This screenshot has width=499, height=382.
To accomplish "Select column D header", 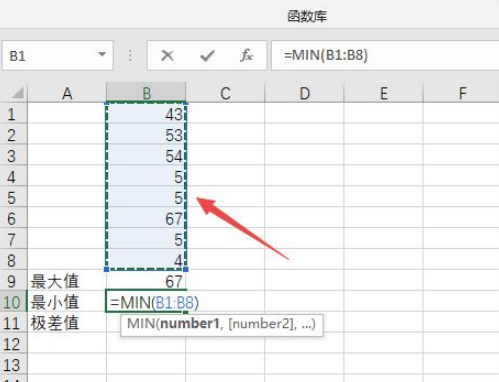I will pos(304,93).
